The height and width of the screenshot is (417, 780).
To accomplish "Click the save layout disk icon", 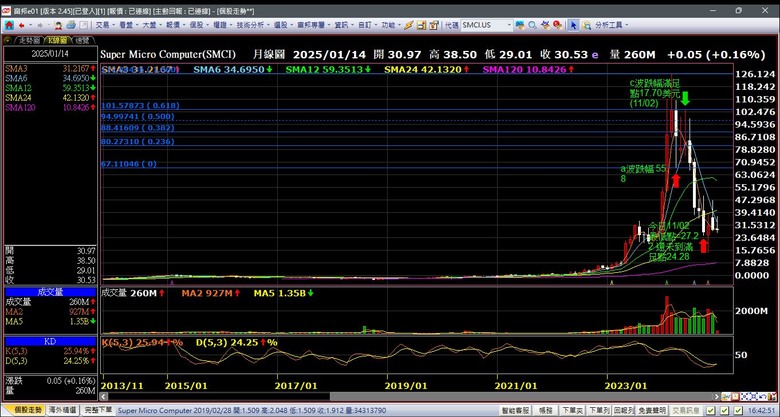I will tap(421, 25).
